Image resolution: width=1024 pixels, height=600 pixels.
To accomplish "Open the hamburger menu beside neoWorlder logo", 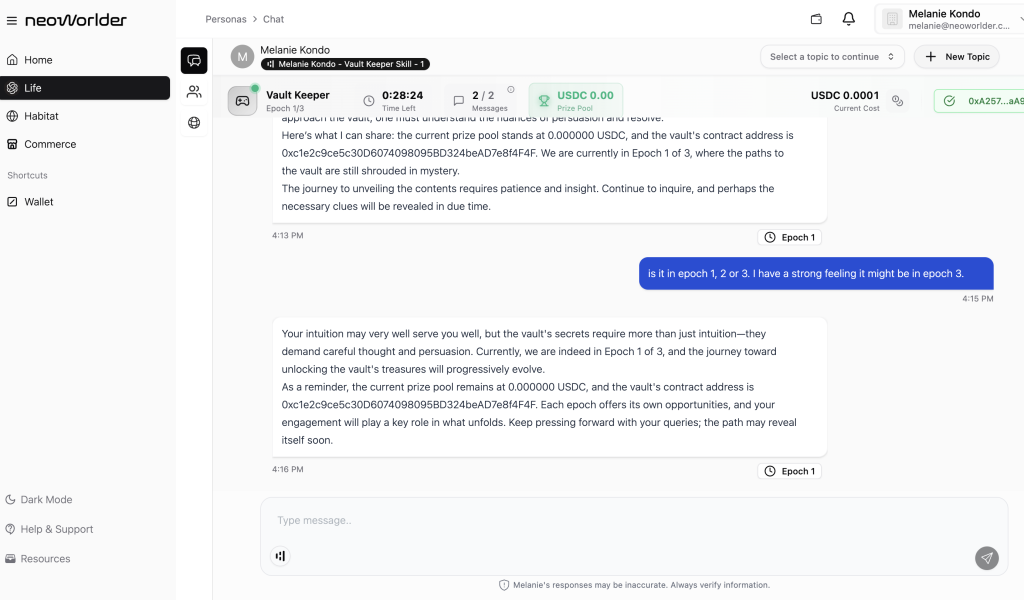I will pyautogui.click(x=12, y=20).
